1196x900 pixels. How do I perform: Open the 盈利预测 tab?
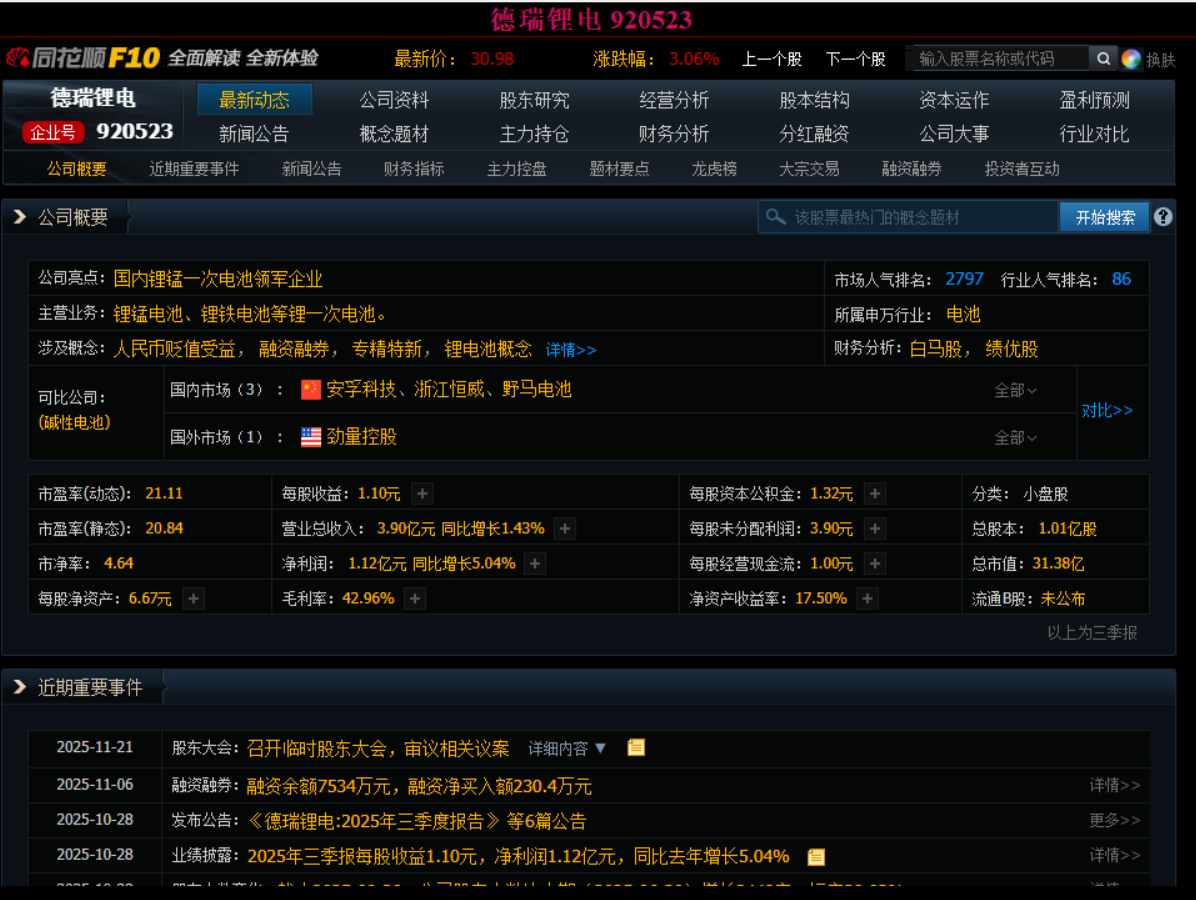tap(1095, 100)
